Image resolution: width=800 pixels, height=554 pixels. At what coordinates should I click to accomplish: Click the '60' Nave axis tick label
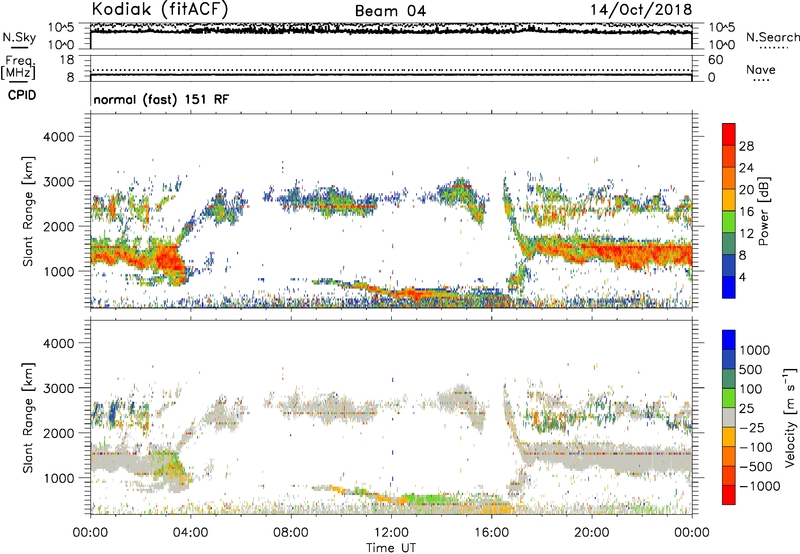pos(716,60)
